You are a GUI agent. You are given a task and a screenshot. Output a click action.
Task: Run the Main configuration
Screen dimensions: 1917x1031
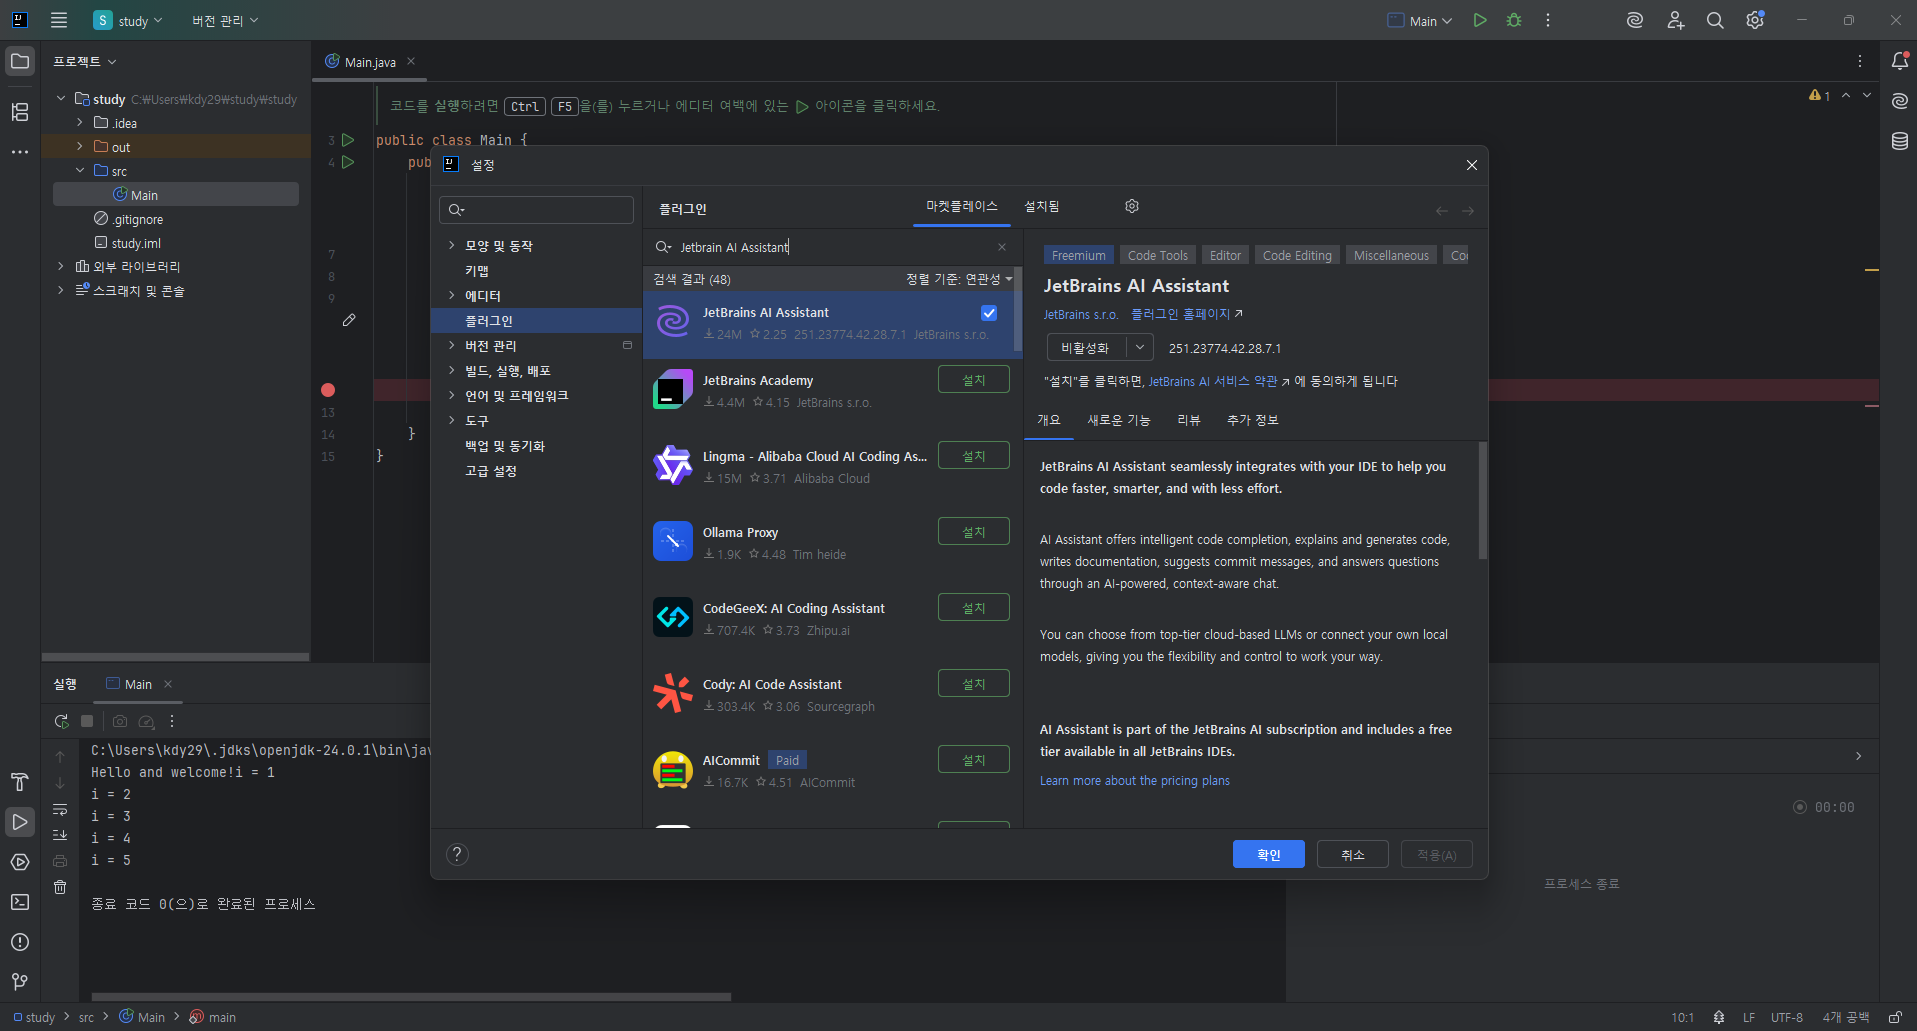[1480, 20]
